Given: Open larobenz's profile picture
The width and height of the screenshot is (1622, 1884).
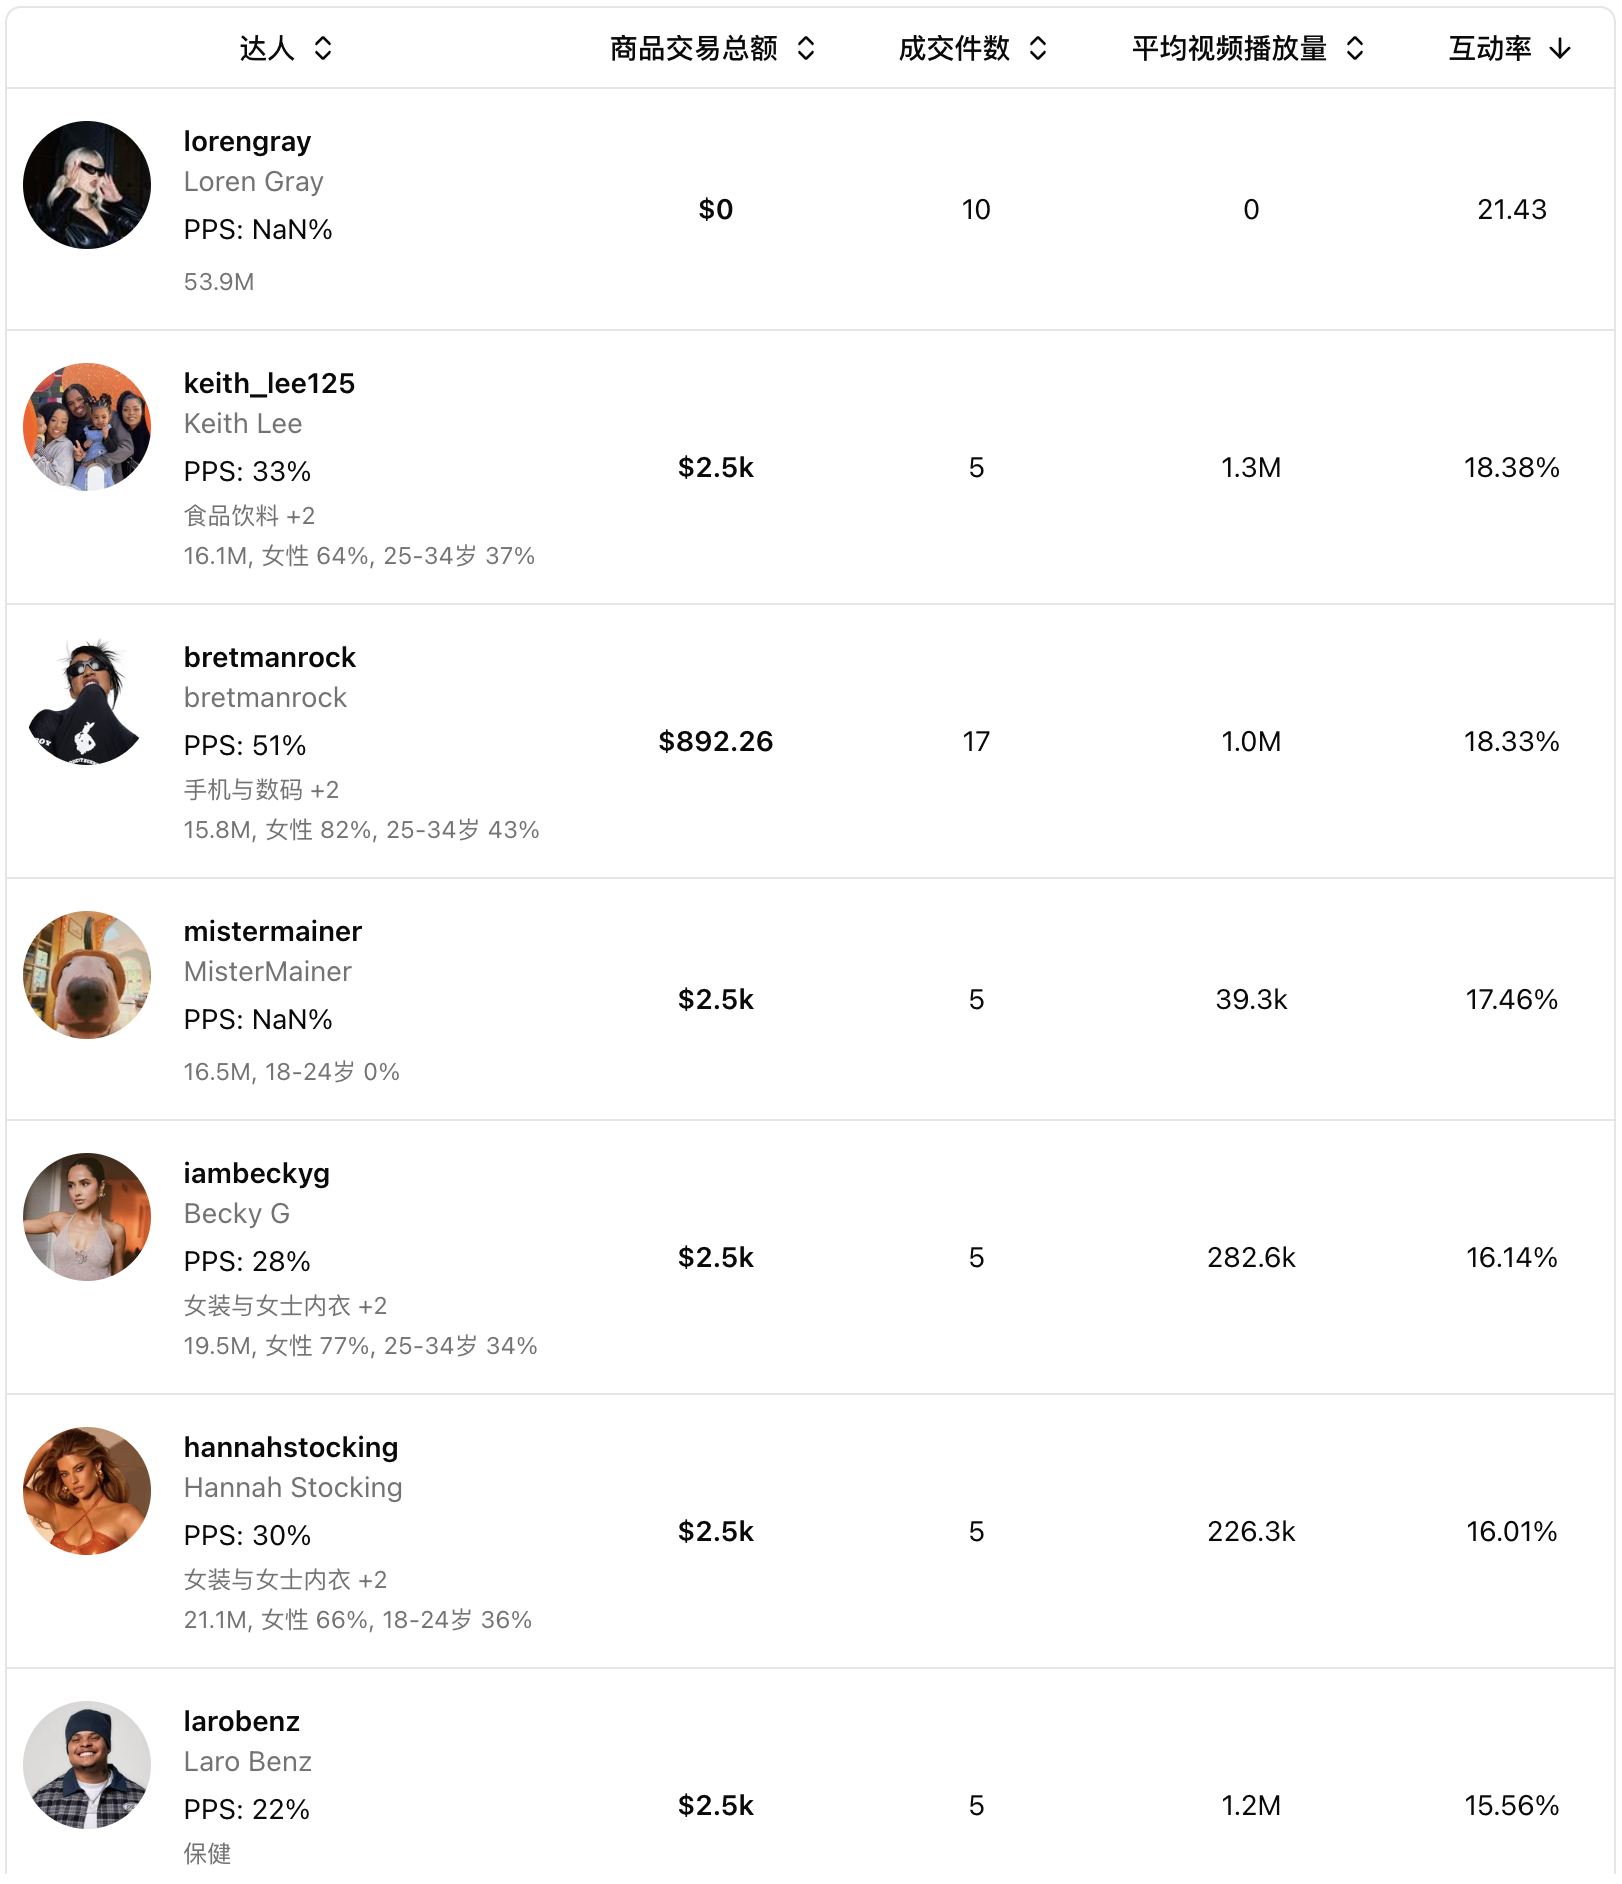Looking at the screenshot, I should pos(87,1765).
